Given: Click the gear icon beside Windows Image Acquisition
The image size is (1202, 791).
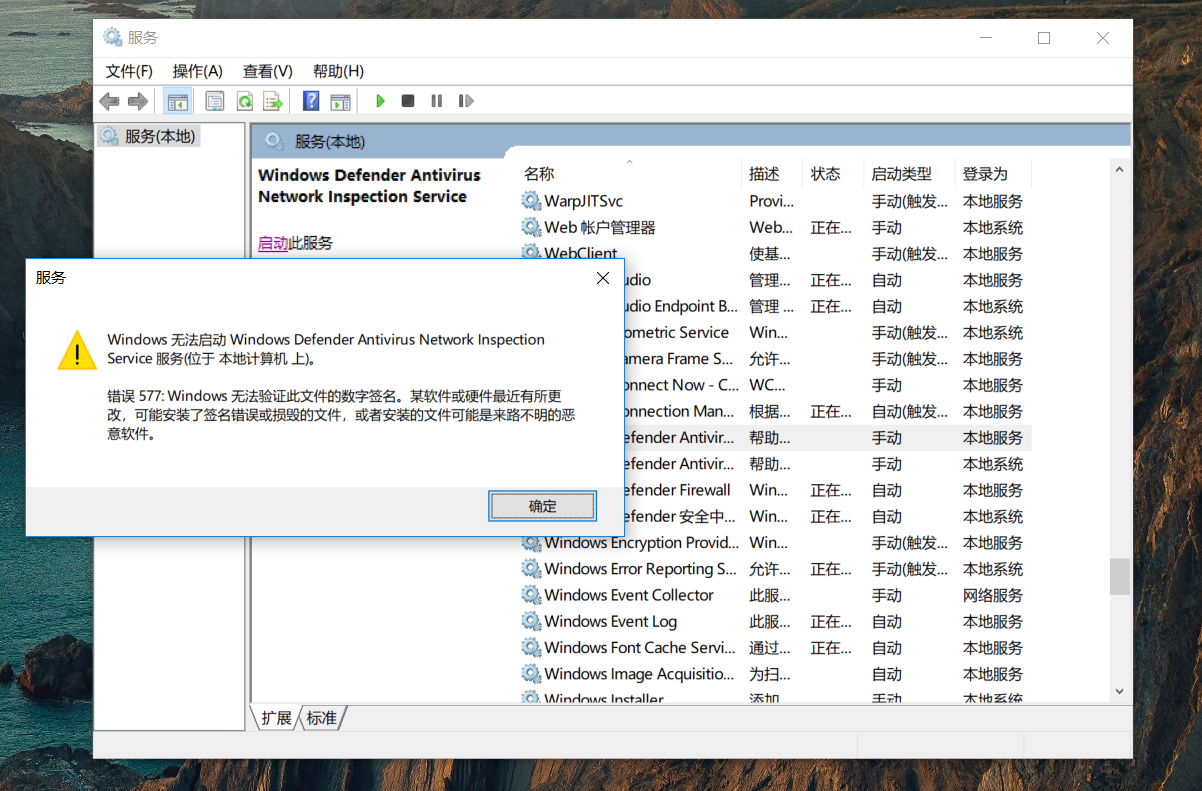Looking at the screenshot, I should click(x=531, y=674).
